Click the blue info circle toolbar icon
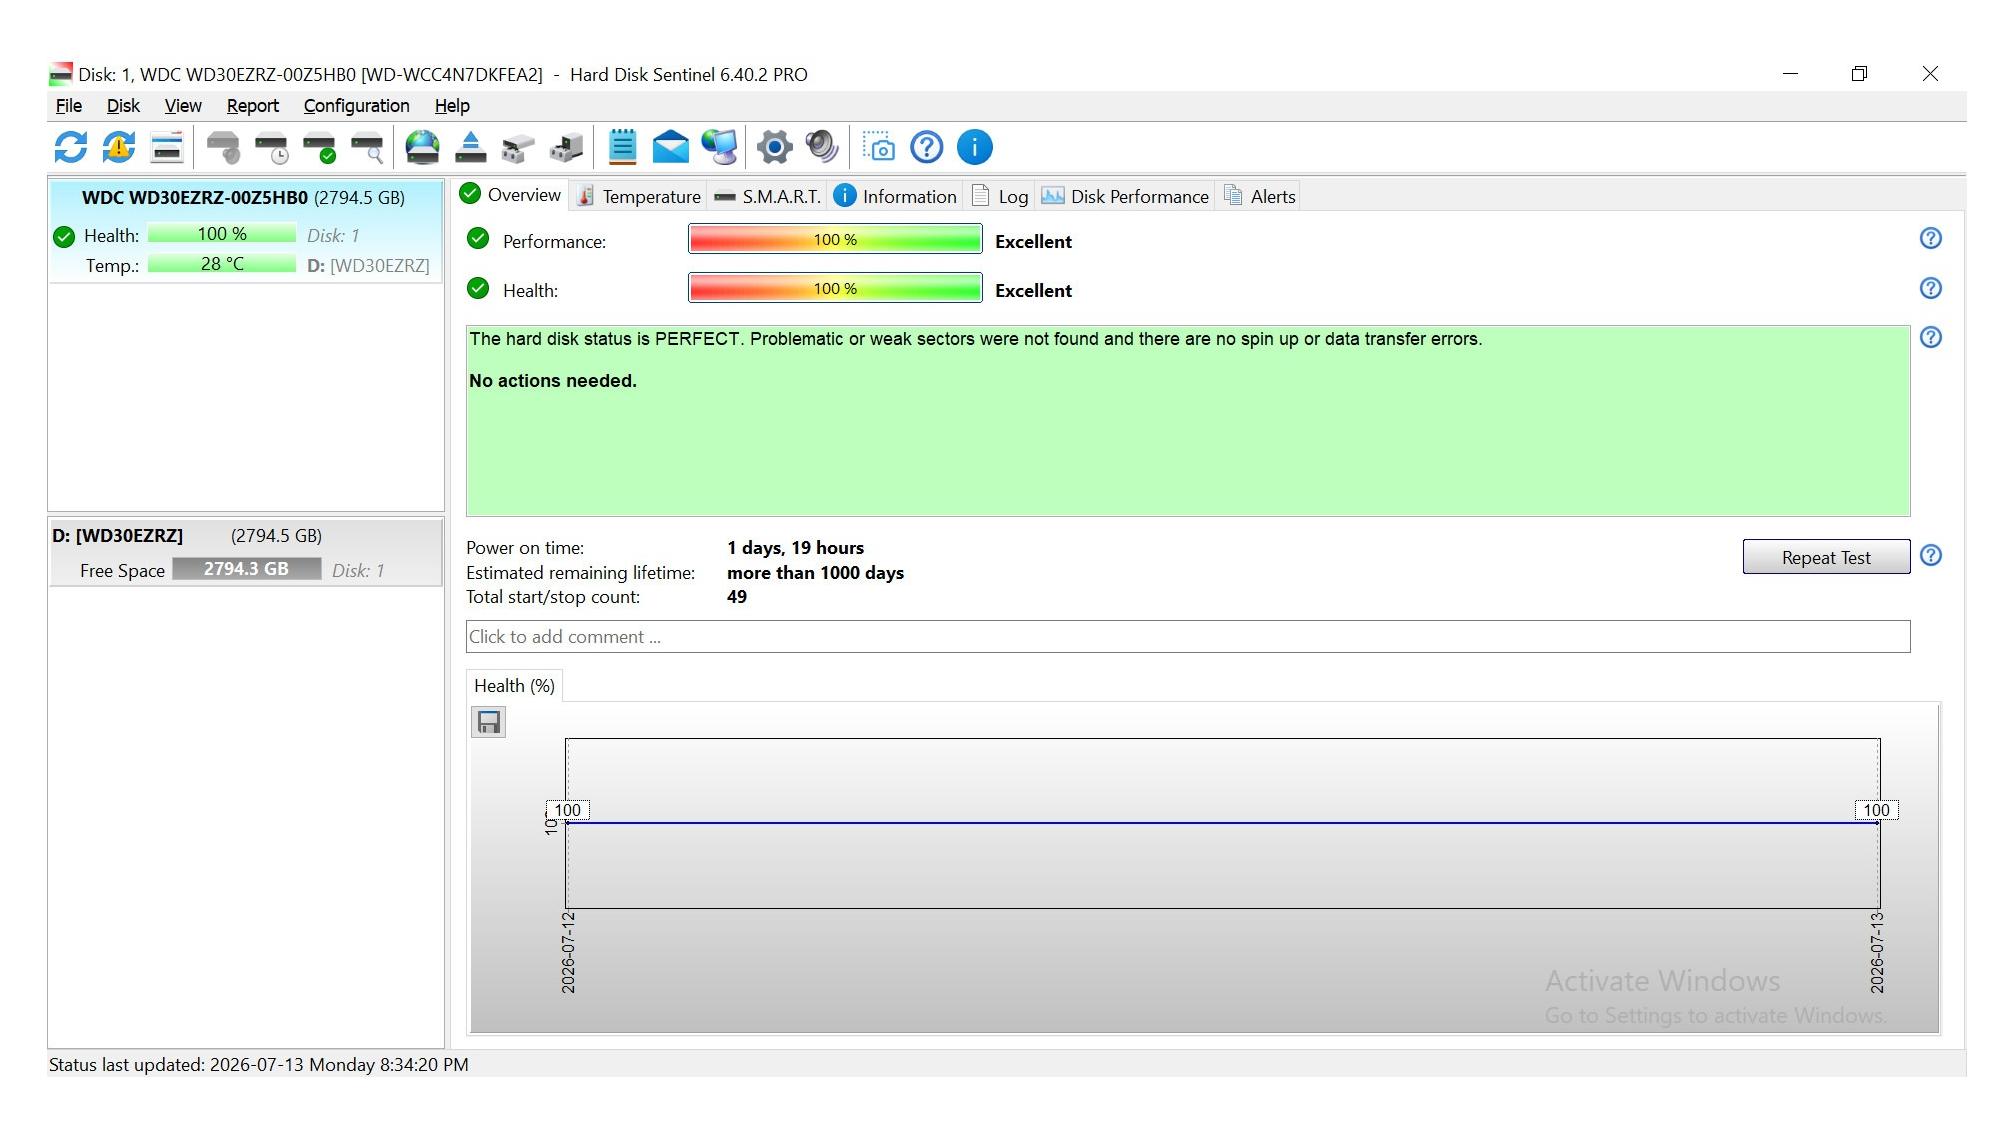 click(975, 147)
